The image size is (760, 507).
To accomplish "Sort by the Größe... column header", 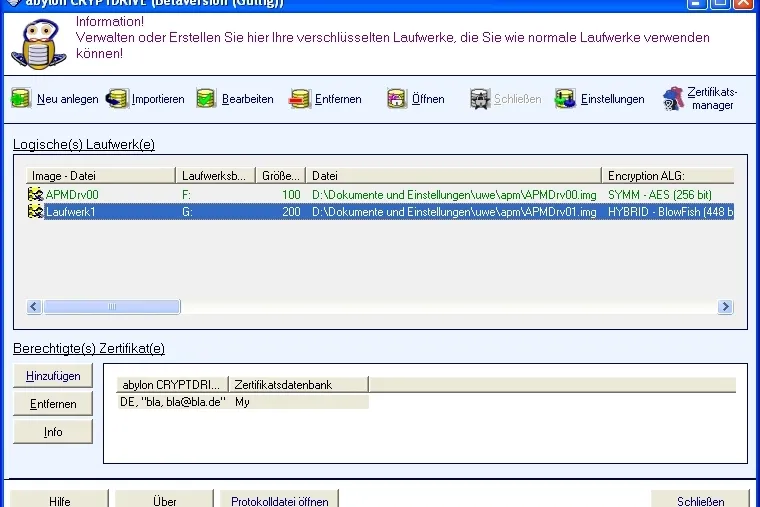I will click(x=281, y=175).
